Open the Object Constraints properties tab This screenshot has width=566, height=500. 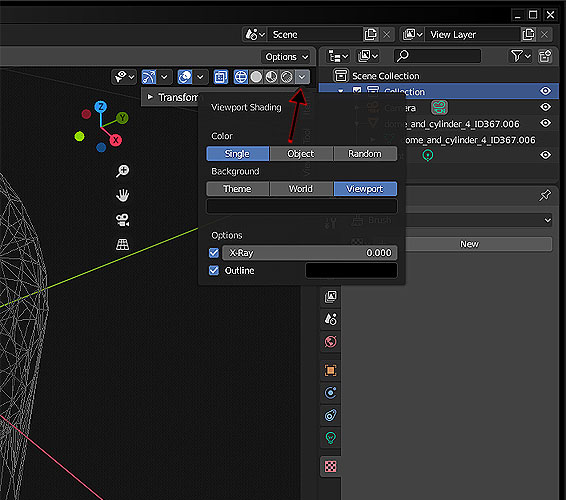[330, 415]
